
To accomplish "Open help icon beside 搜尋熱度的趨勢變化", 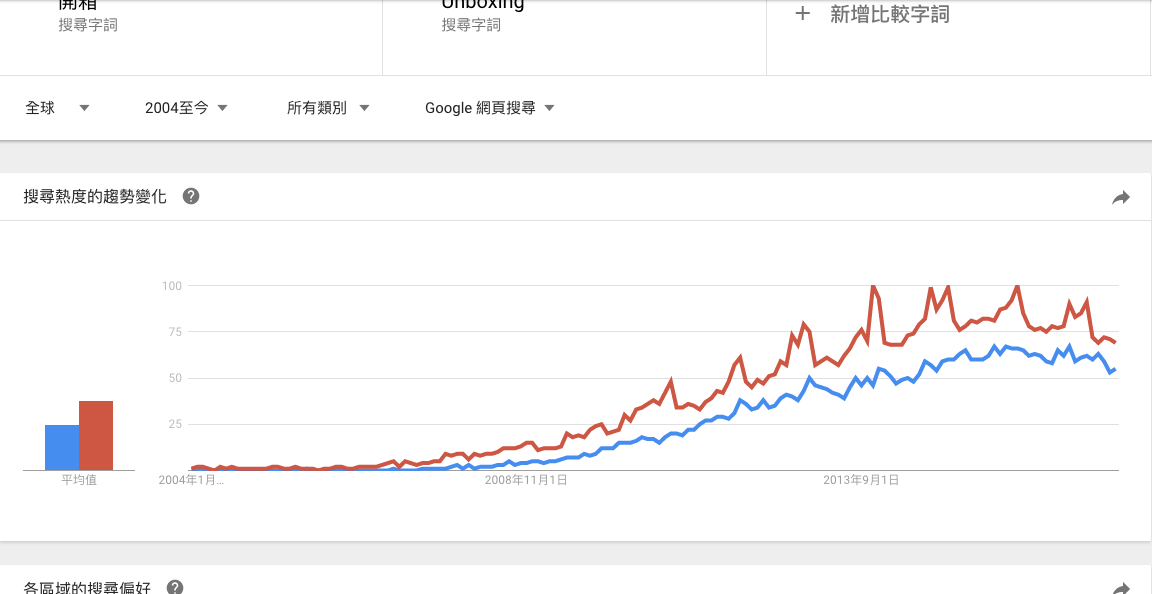I will [191, 196].
